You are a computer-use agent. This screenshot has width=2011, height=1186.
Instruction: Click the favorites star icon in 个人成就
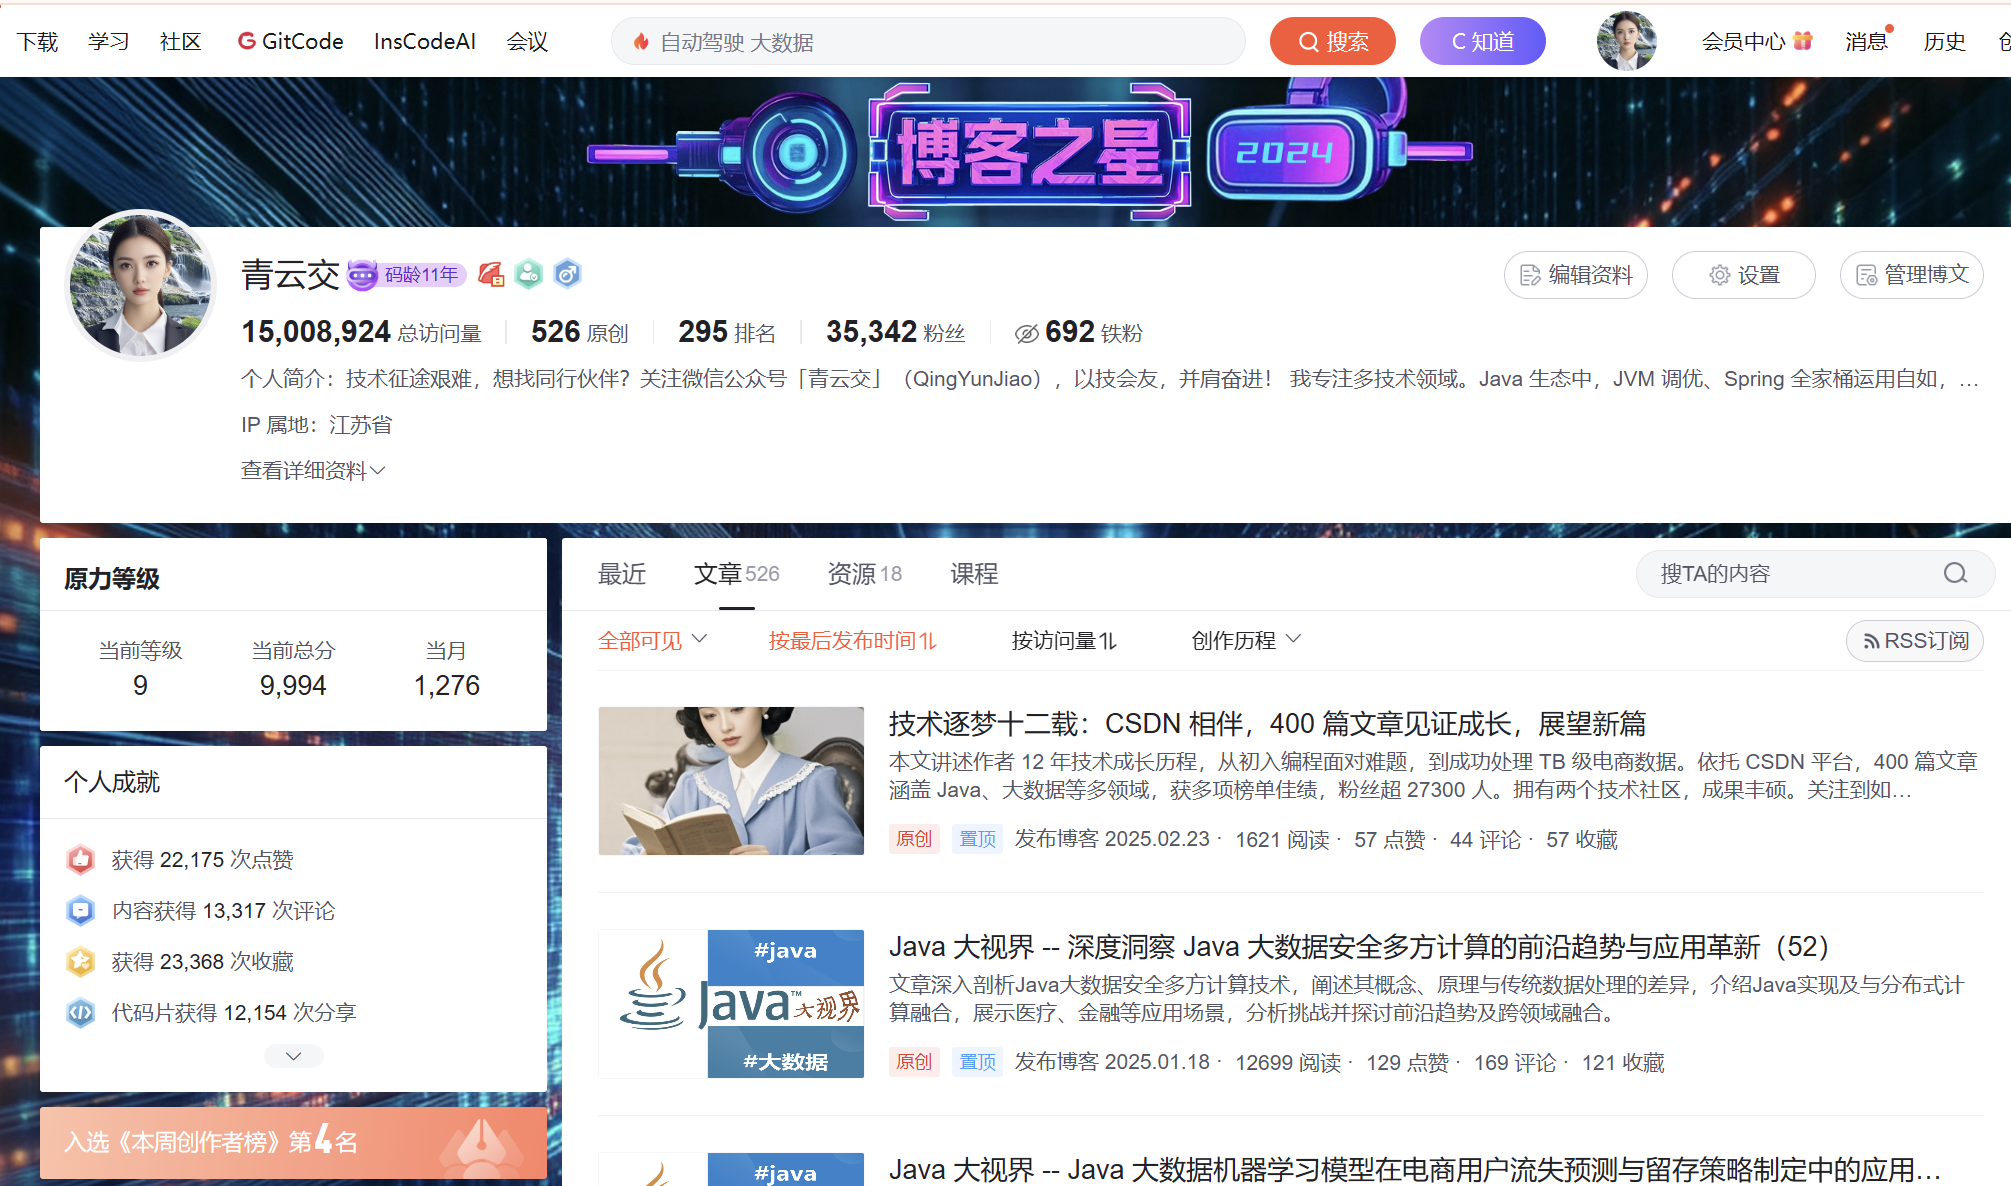(81, 961)
